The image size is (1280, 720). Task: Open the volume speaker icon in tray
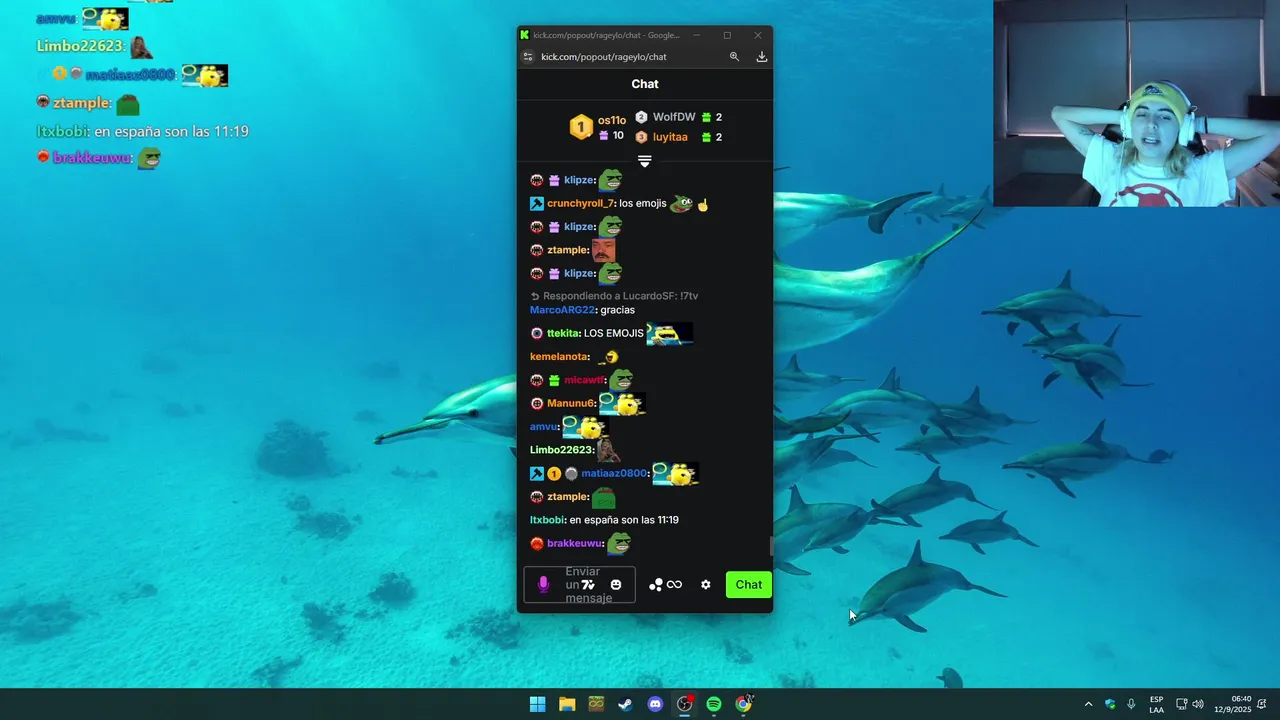pos(1198,704)
